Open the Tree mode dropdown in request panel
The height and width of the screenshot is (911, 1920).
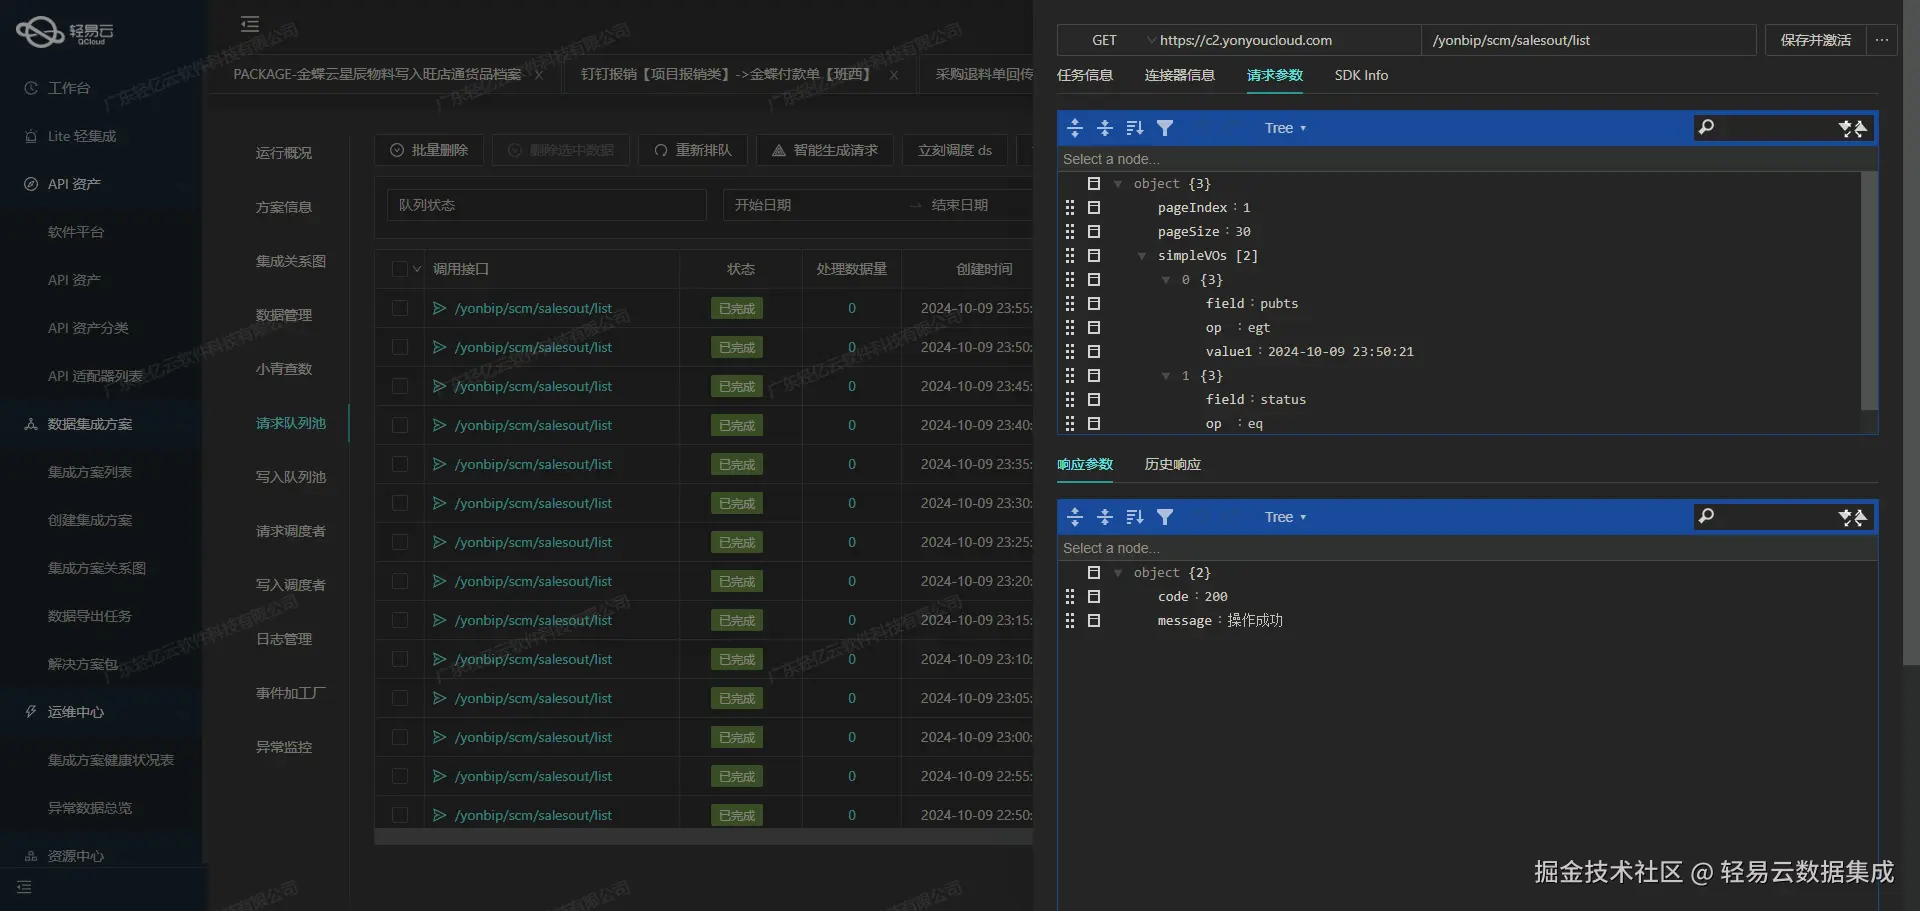click(x=1285, y=128)
